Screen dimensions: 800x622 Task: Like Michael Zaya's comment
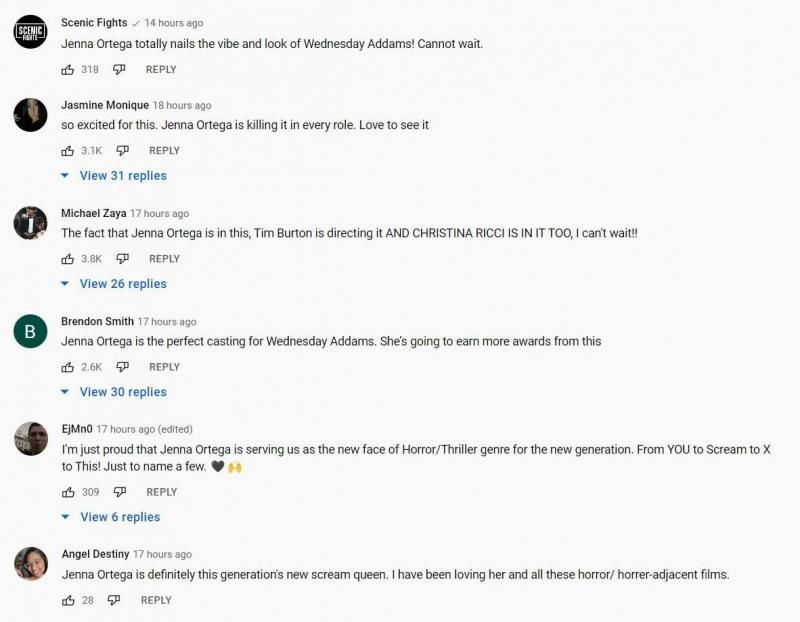[68, 259]
